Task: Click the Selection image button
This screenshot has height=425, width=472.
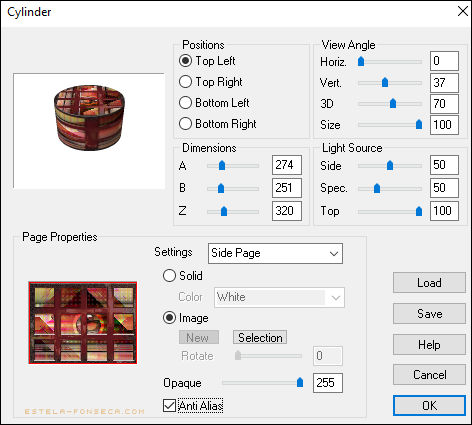Action: pyautogui.click(x=260, y=337)
